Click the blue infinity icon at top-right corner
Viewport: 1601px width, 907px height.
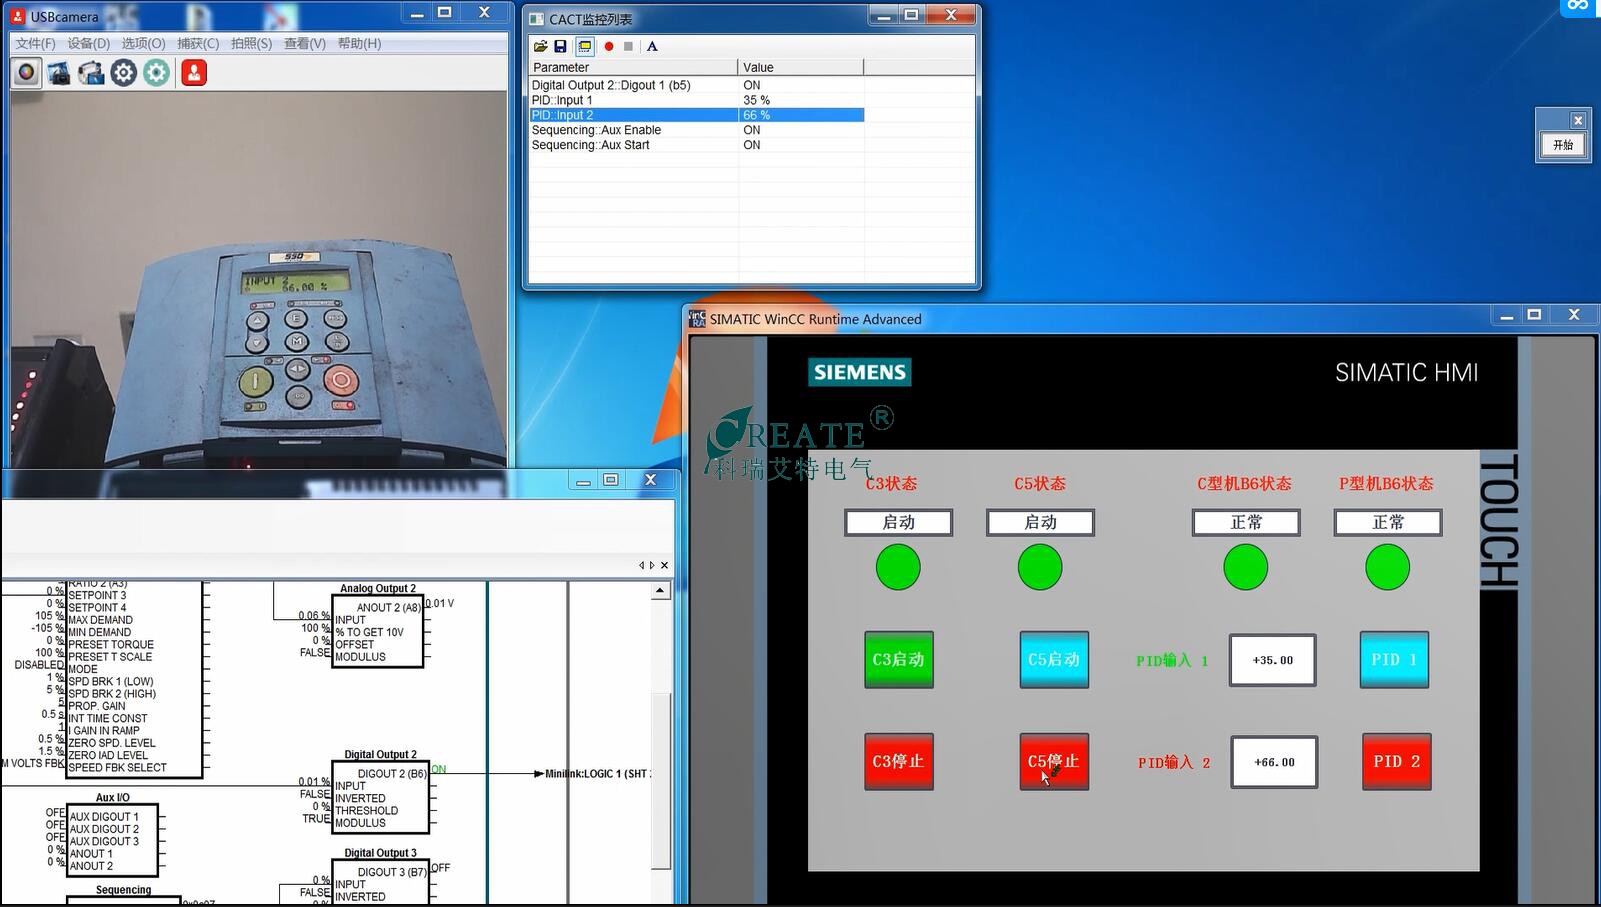pyautogui.click(x=1578, y=6)
